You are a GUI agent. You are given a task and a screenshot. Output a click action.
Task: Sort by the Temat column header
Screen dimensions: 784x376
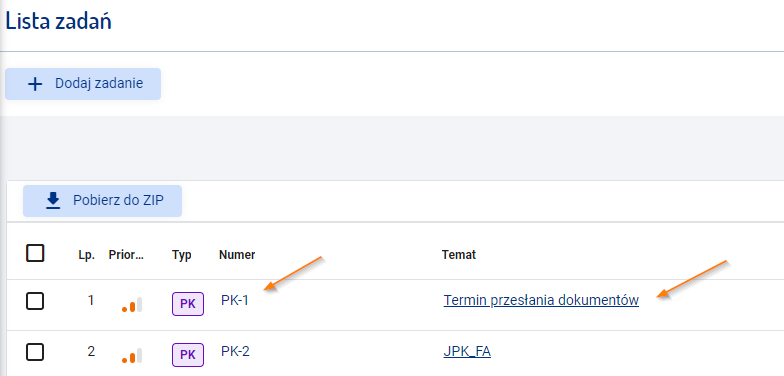click(x=459, y=255)
